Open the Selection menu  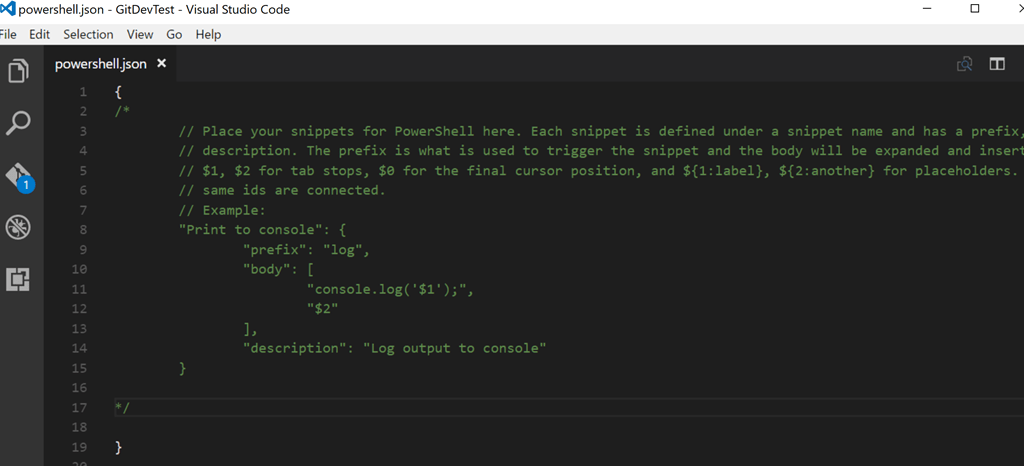coord(88,35)
